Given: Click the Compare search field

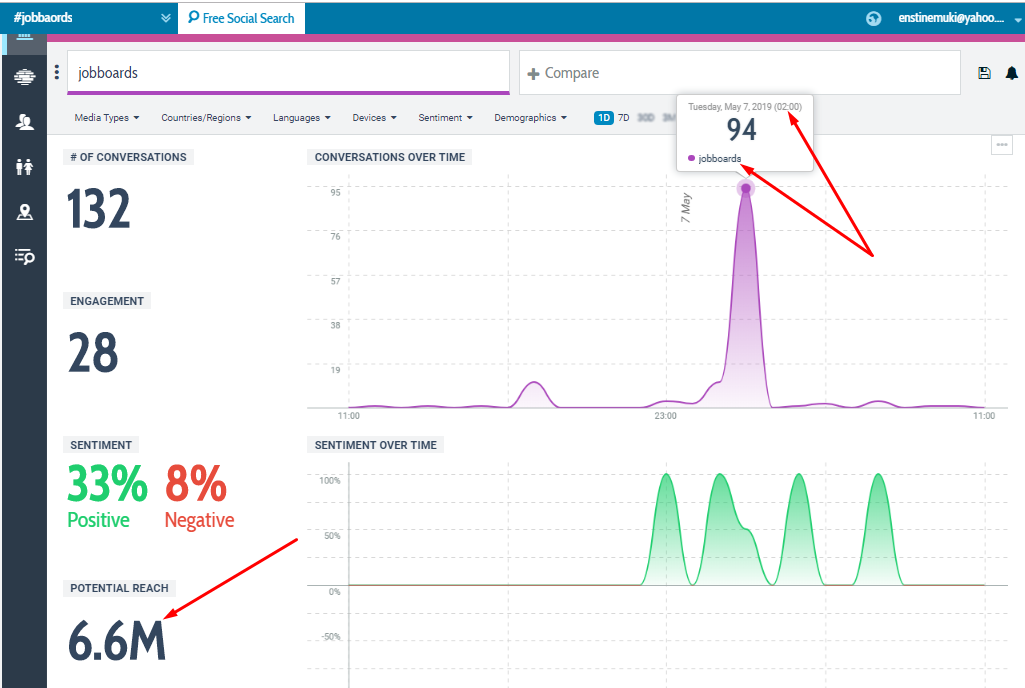Looking at the screenshot, I should (739, 73).
